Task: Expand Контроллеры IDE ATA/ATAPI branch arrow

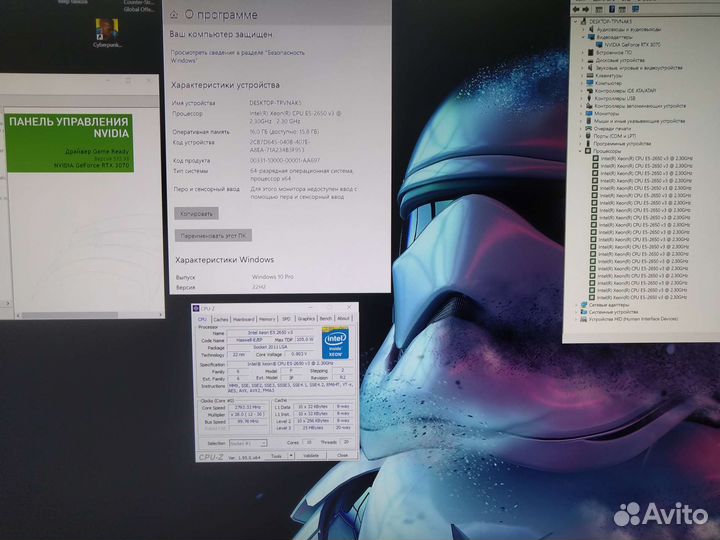Action: [582, 91]
